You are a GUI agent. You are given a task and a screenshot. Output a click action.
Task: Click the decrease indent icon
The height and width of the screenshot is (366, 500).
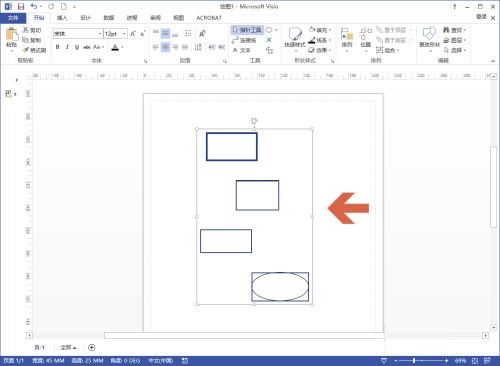tap(212, 47)
